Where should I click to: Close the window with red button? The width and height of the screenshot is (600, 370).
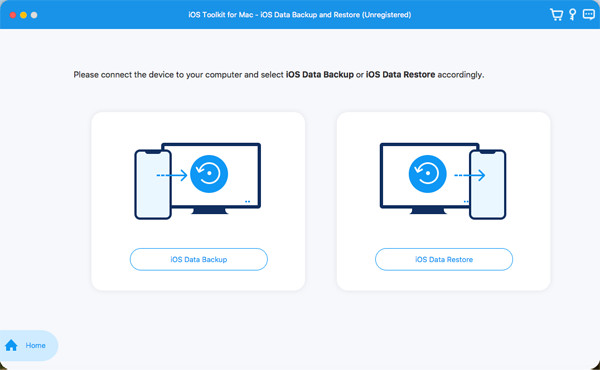tap(13, 15)
